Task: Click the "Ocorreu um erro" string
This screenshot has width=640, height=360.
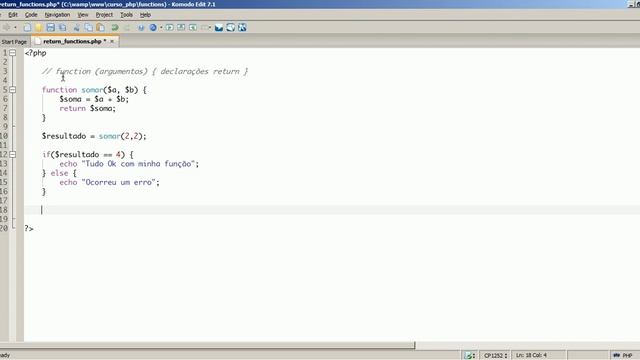Action: point(119,182)
